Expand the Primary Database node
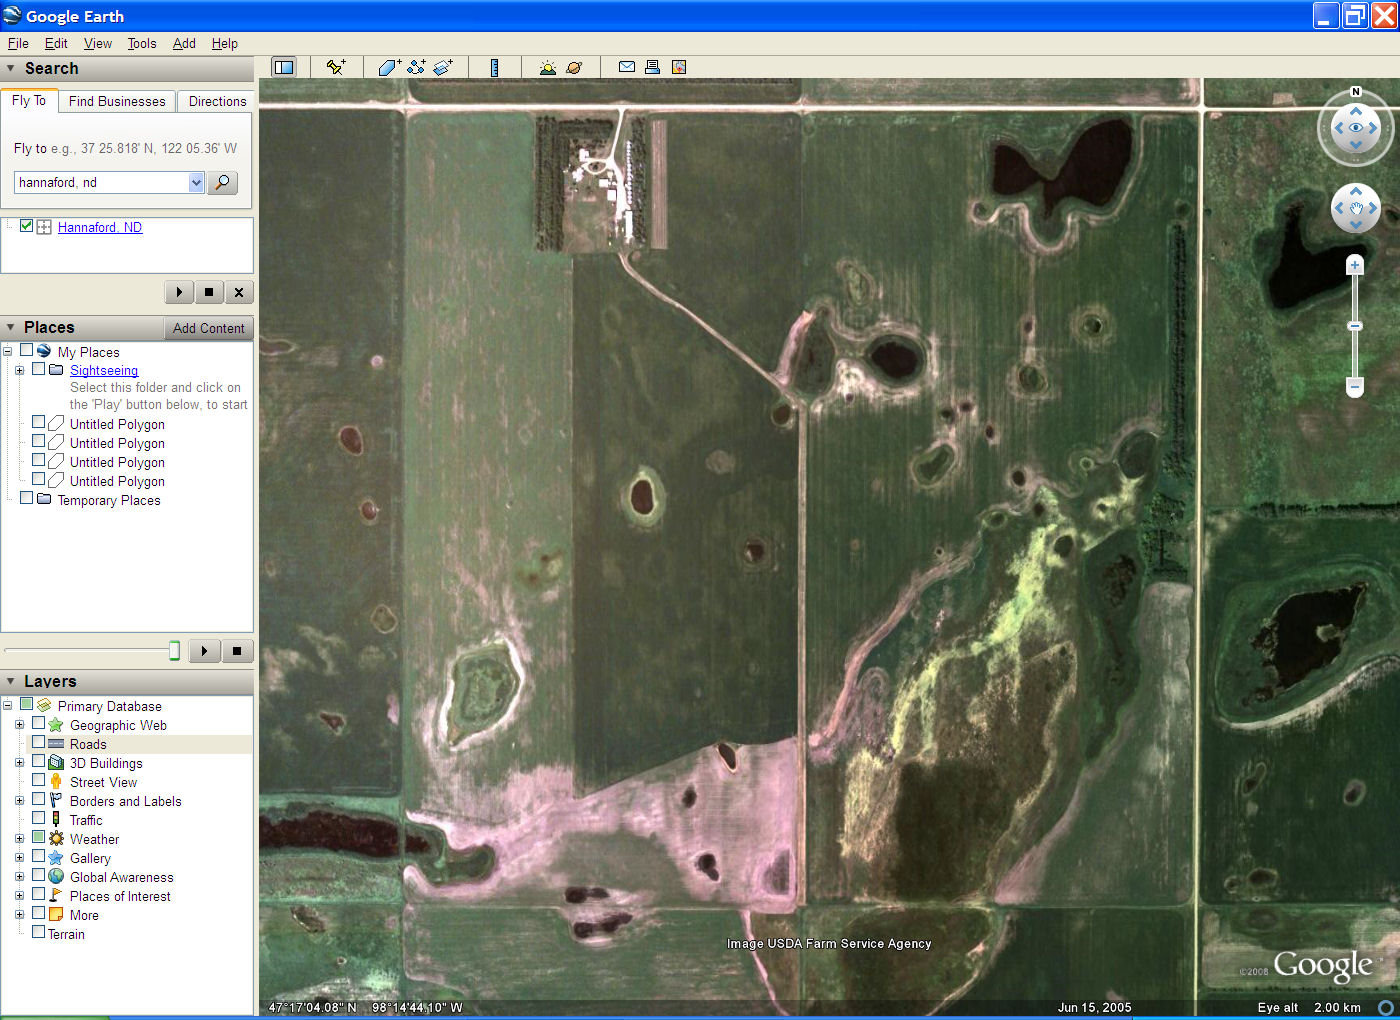Image resolution: width=1400 pixels, height=1020 pixels. point(7,705)
